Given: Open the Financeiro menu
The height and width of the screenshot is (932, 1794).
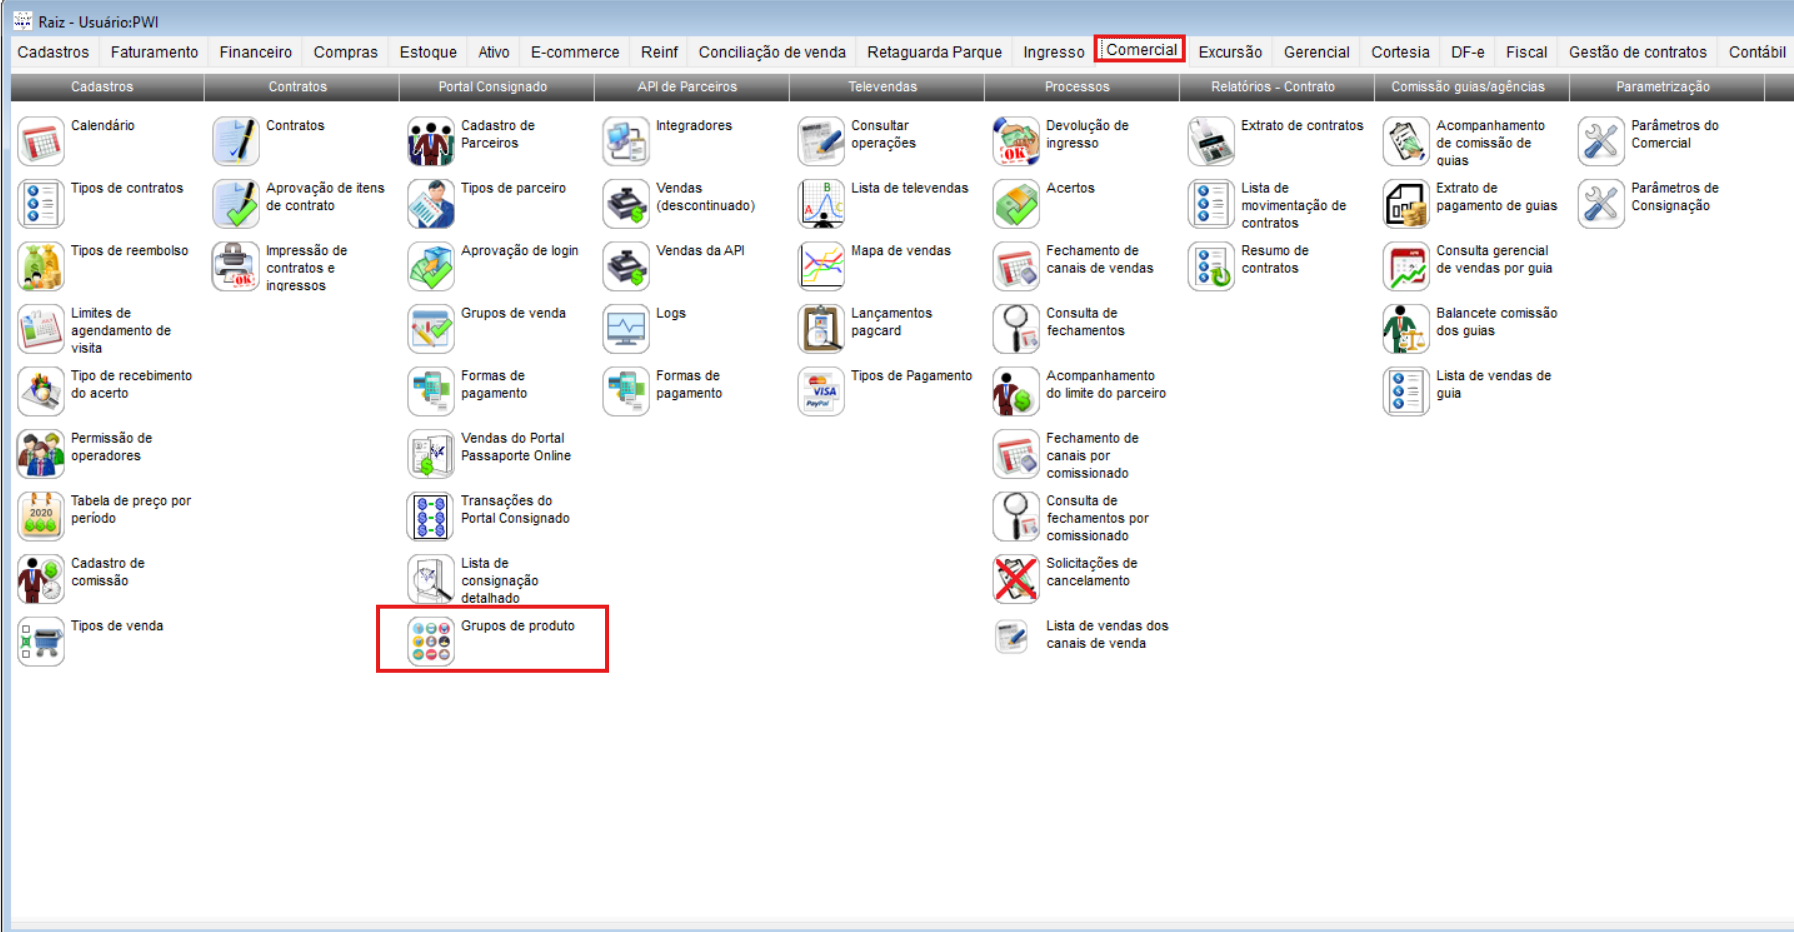Looking at the screenshot, I should [255, 51].
